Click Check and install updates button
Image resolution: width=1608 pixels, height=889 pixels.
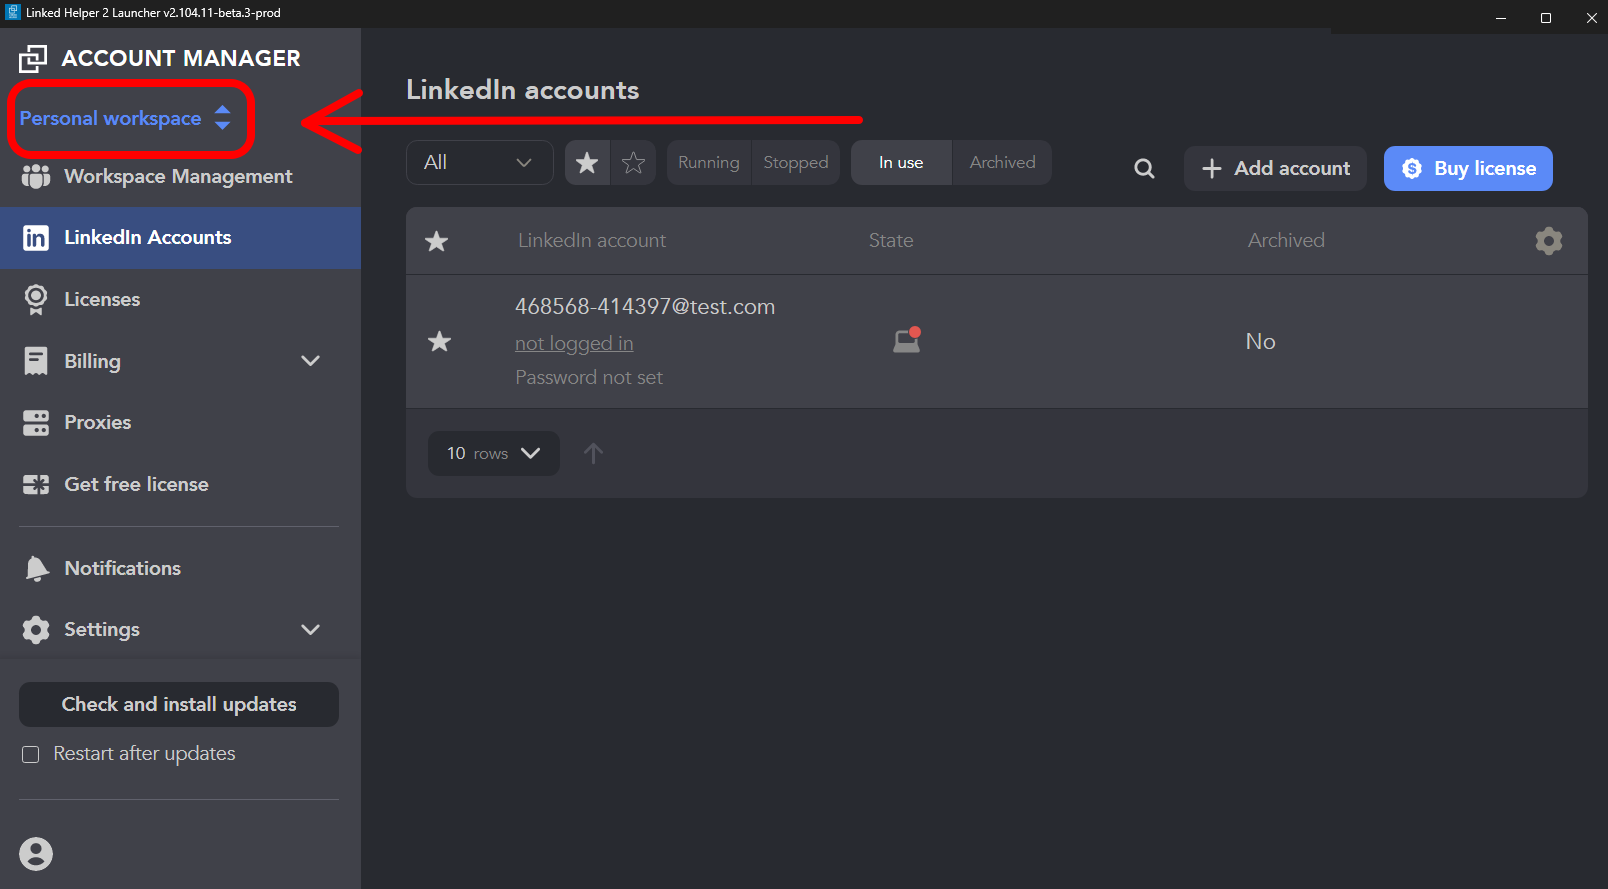tap(179, 704)
